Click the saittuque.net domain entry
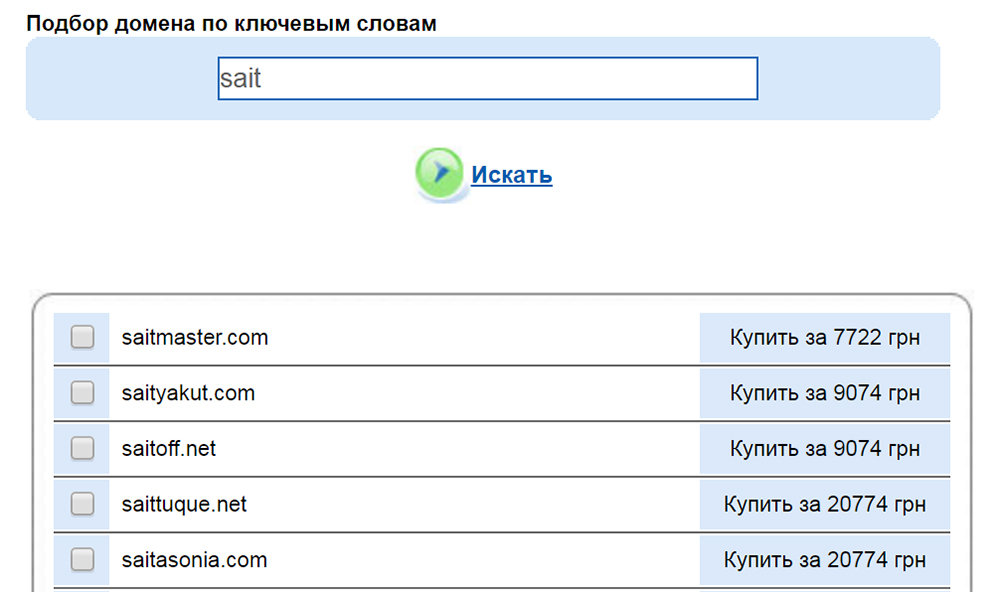This screenshot has width=1000, height=592. (184, 505)
